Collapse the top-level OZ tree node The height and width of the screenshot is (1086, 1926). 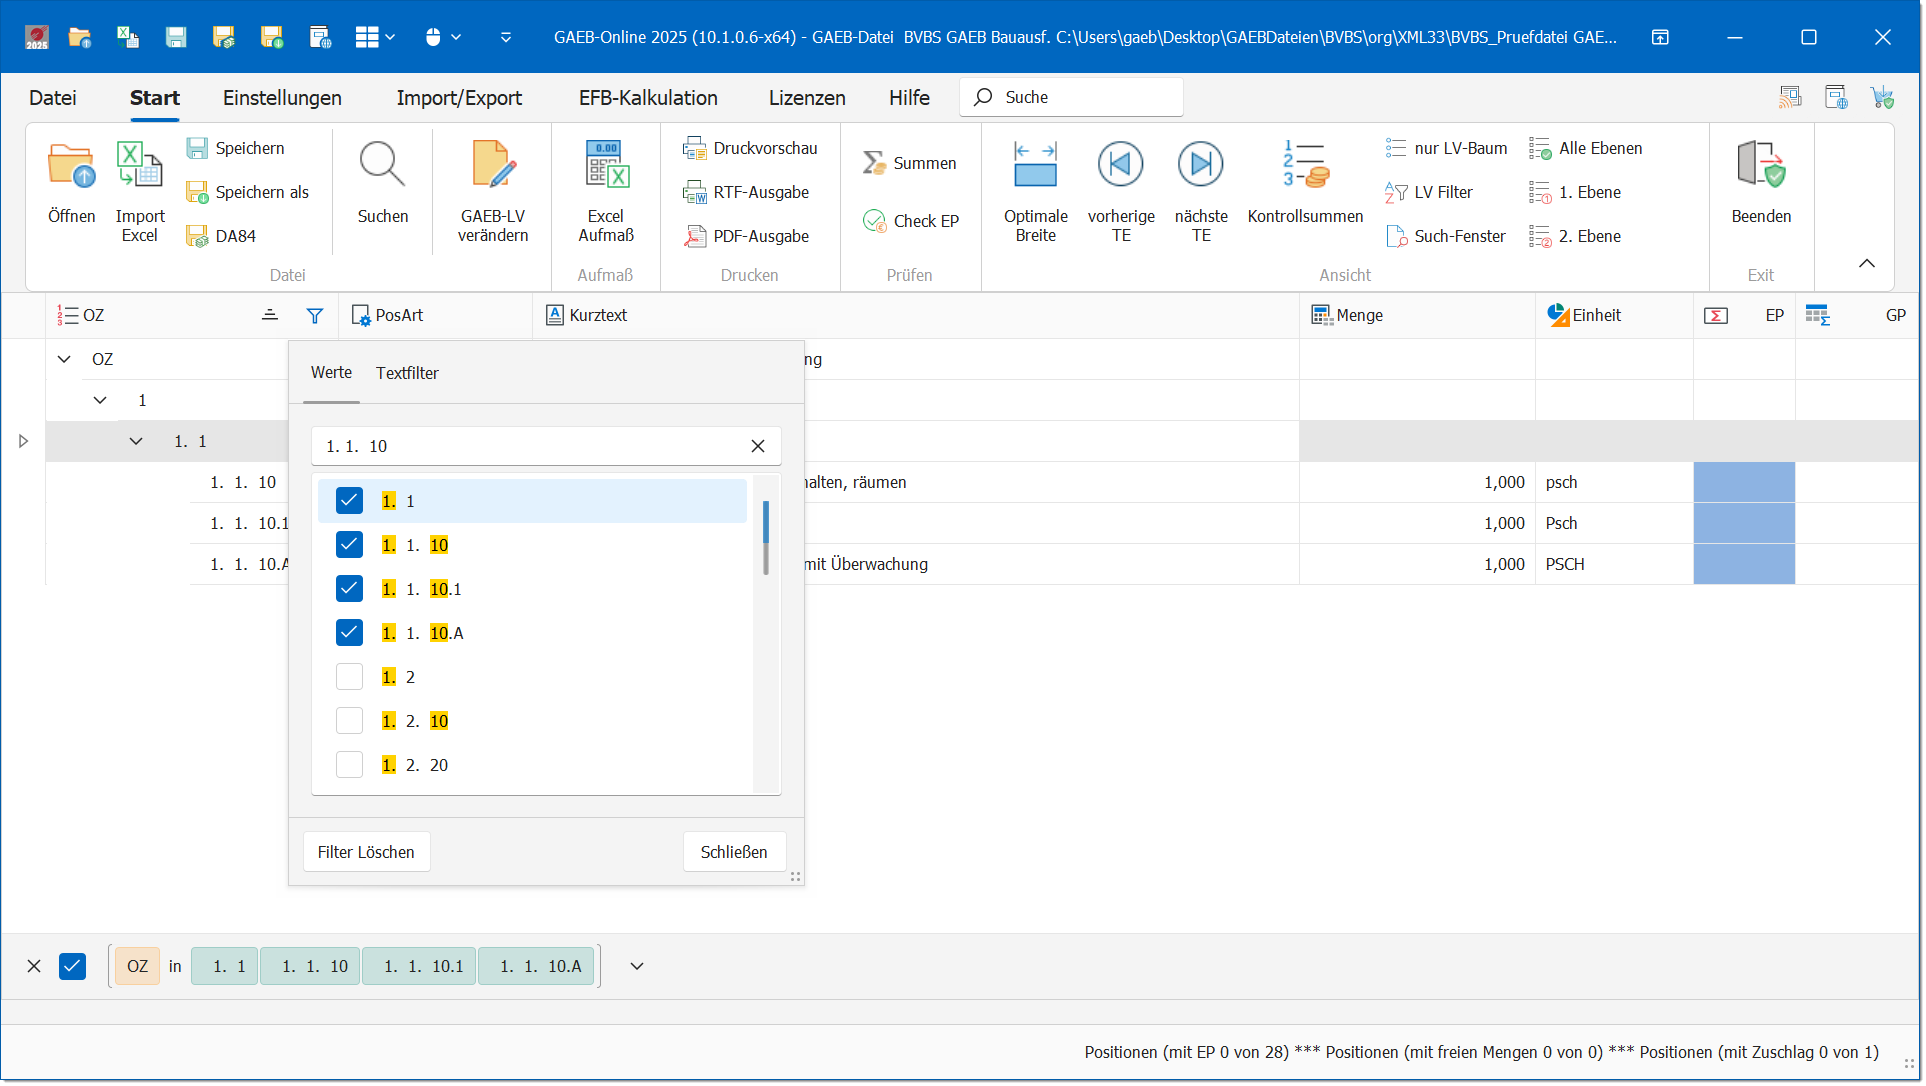coord(64,359)
